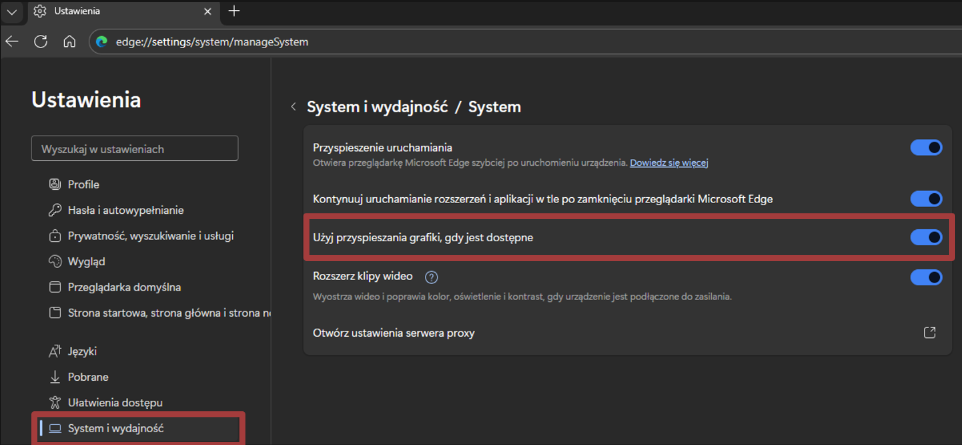Image resolution: width=962 pixels, height=445 pixels.
Task: Click the palette icon for Wygląd
Action: [55, 261]
